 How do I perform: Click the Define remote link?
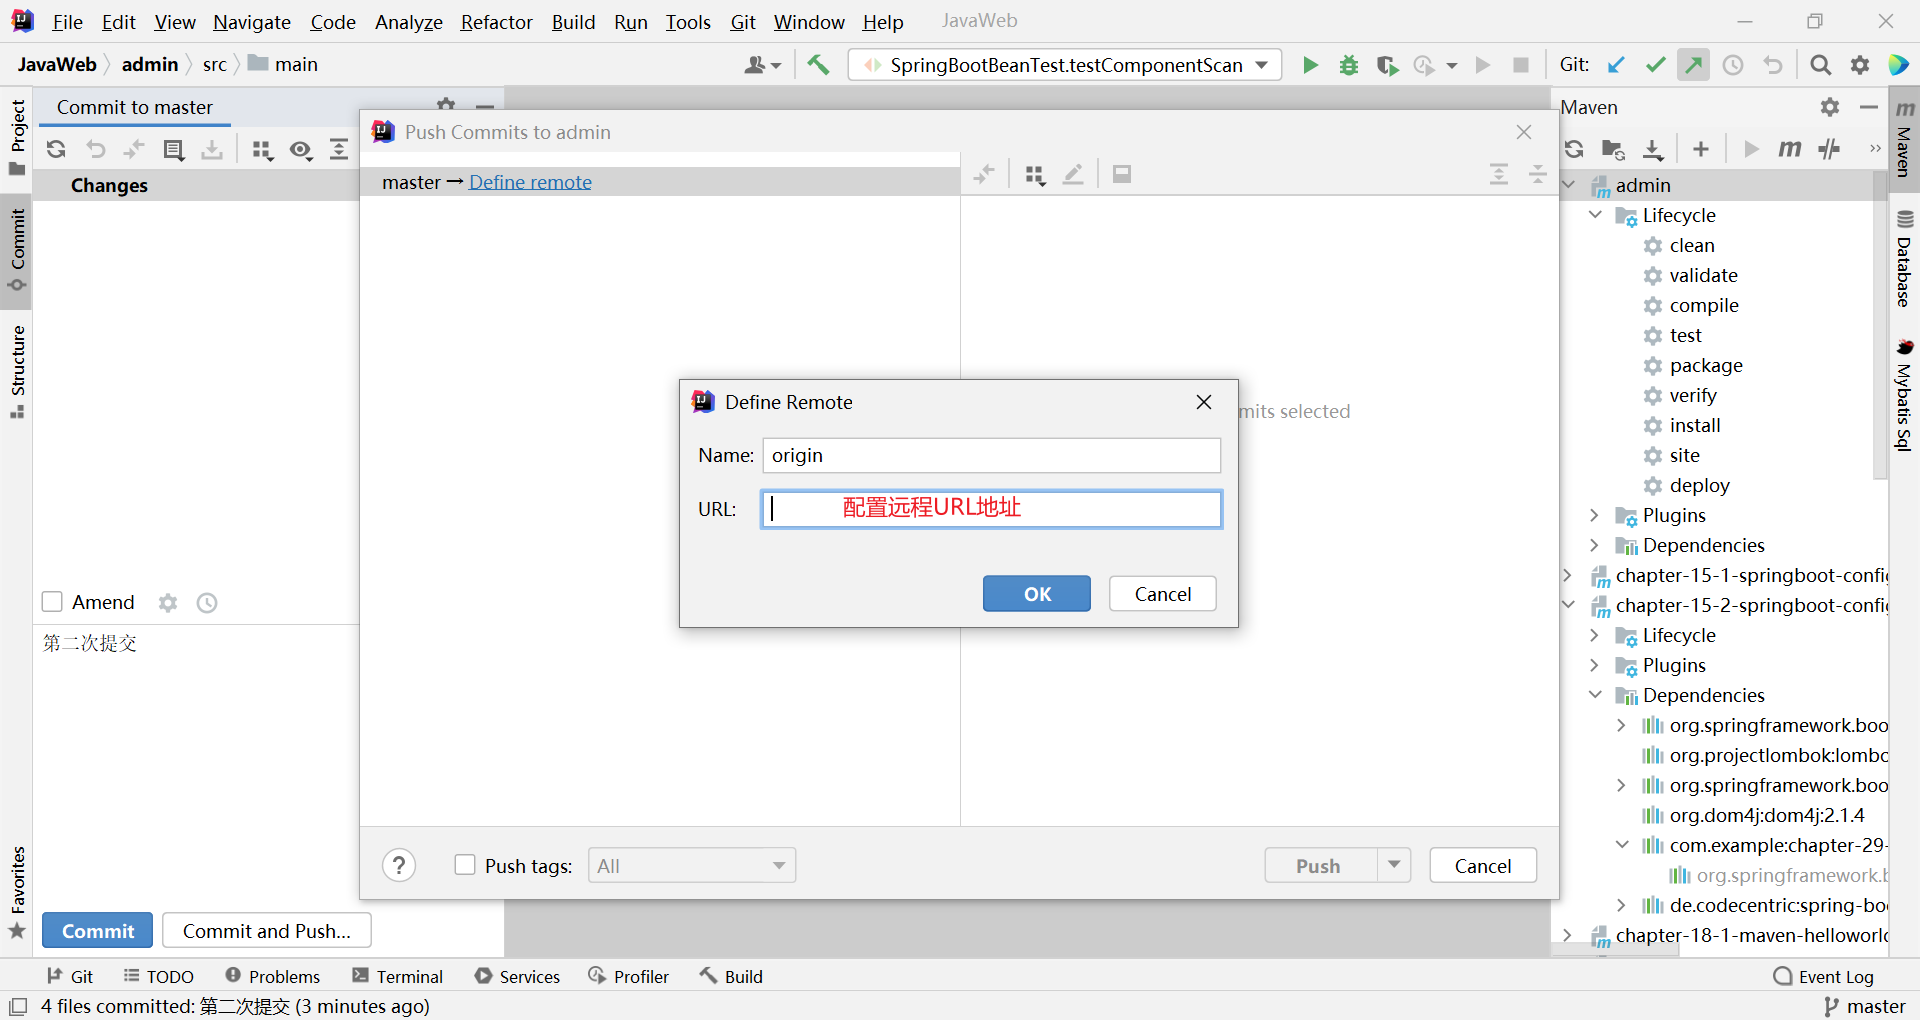pos(530,182)
